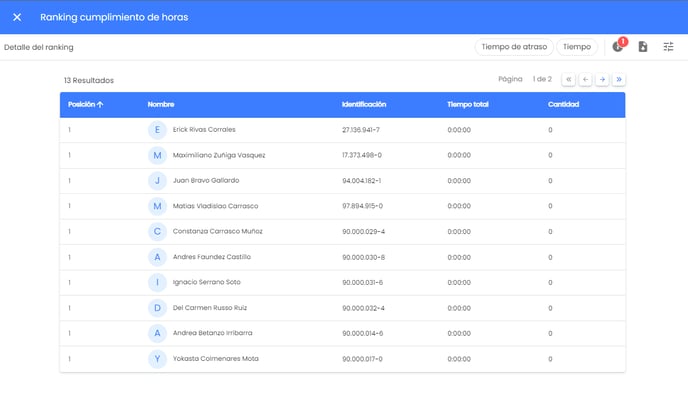Click the Identificación column header

364,104
